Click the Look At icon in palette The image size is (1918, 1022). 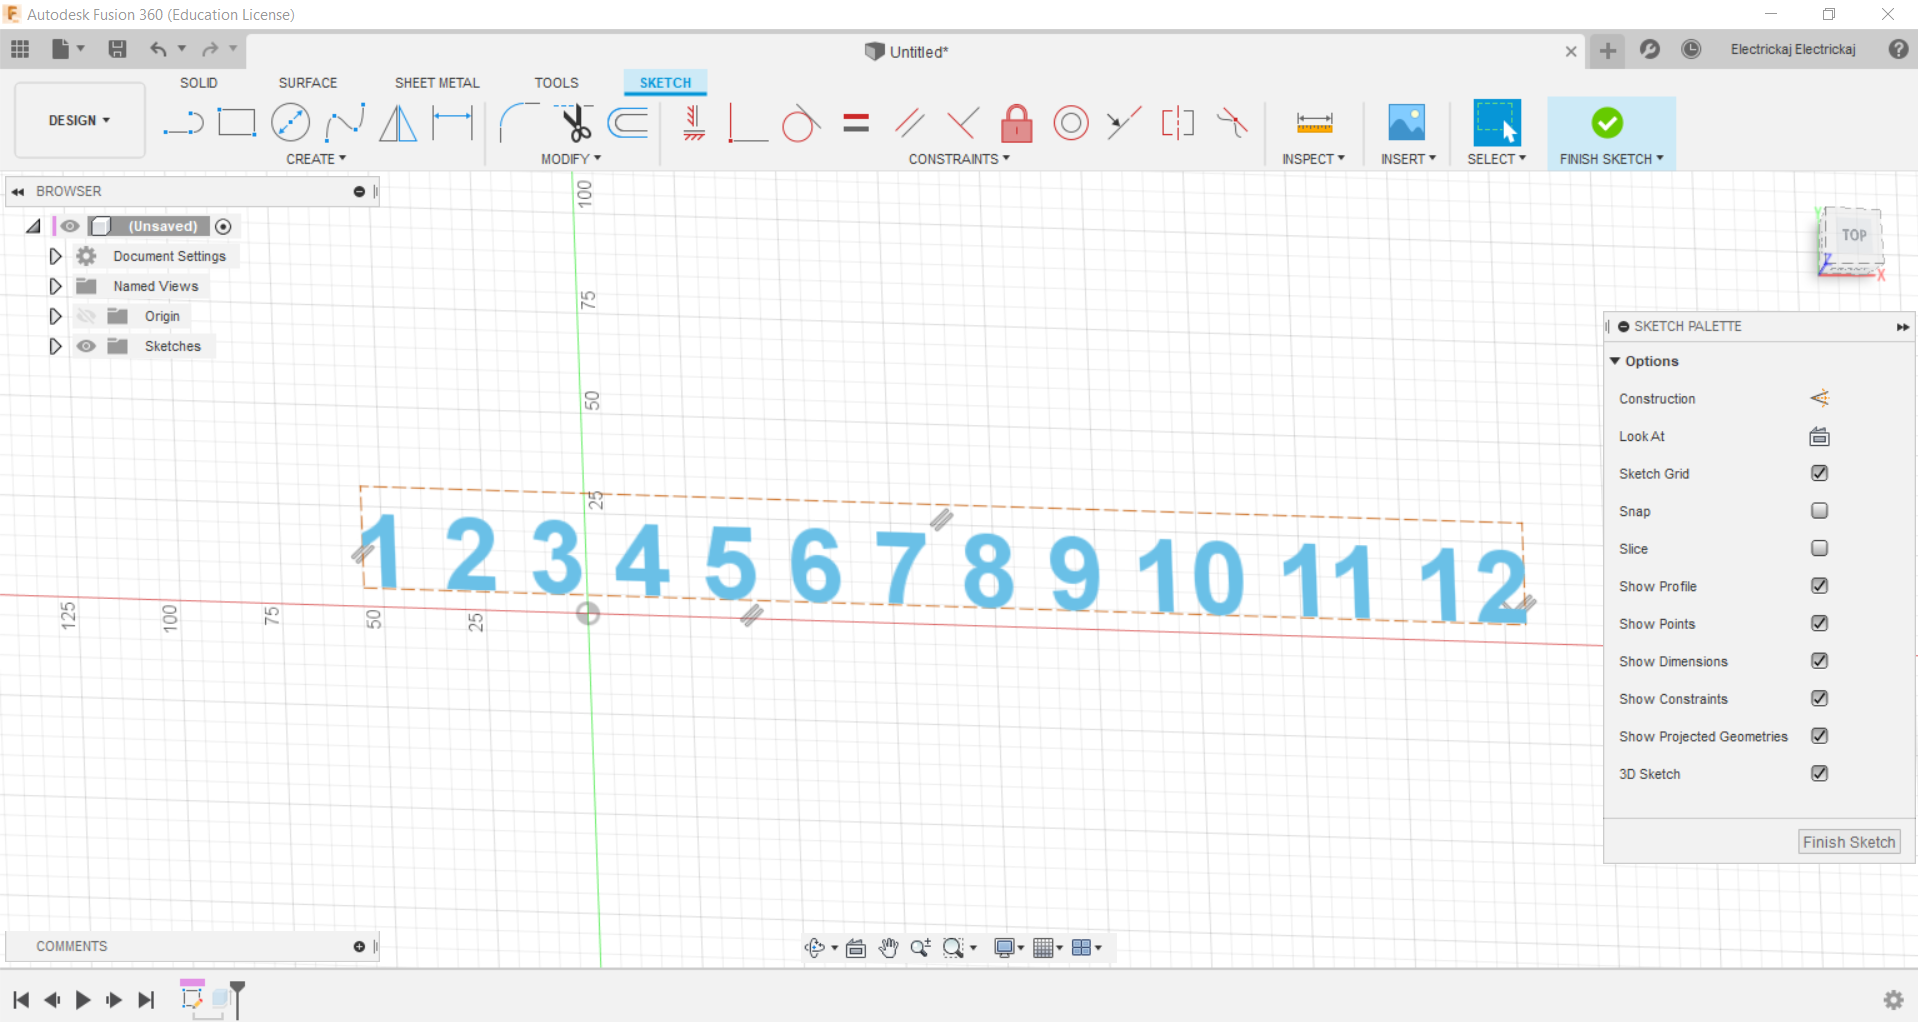click(1819, 436)
